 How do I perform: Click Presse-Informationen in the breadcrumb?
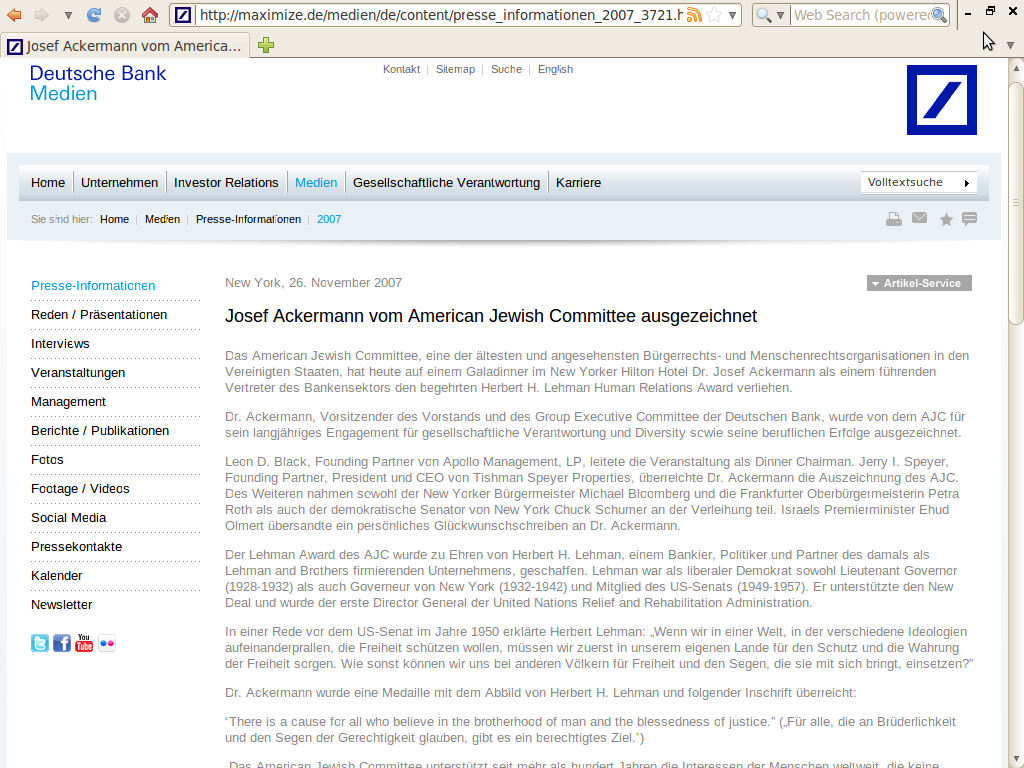(248, 219)
